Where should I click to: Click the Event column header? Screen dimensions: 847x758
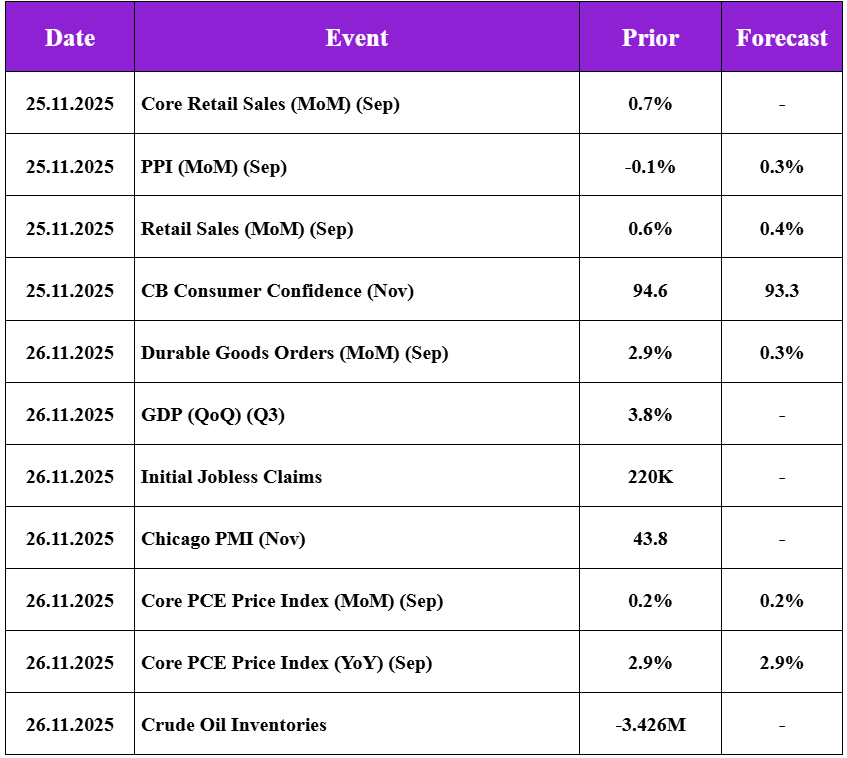pyautogui.click(x=357, y=37)
